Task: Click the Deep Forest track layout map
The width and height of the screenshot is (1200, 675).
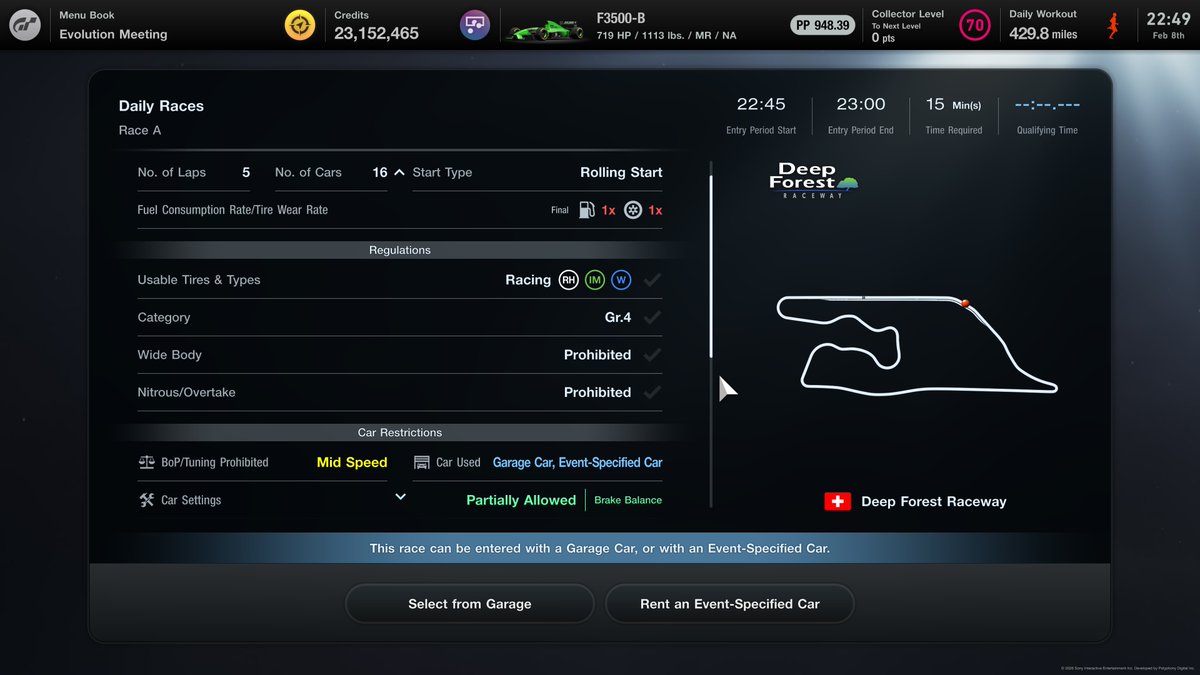Action: pos(916,344)
